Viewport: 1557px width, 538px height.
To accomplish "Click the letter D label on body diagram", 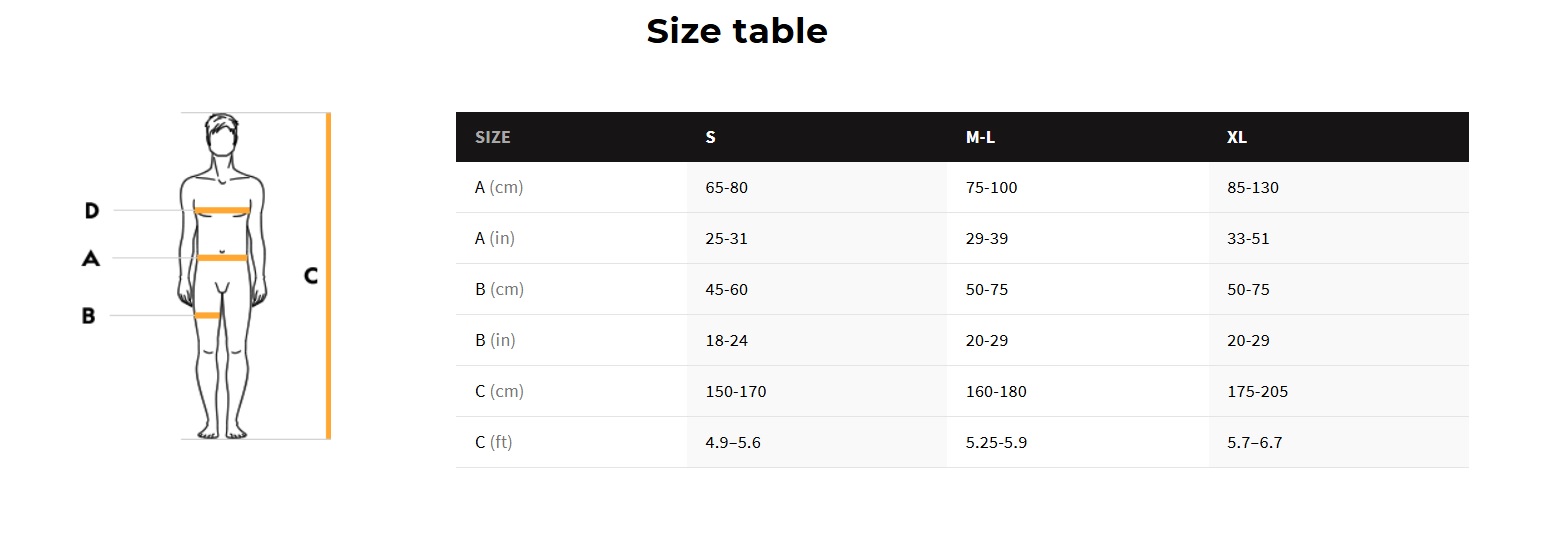I will pos(91,210).
